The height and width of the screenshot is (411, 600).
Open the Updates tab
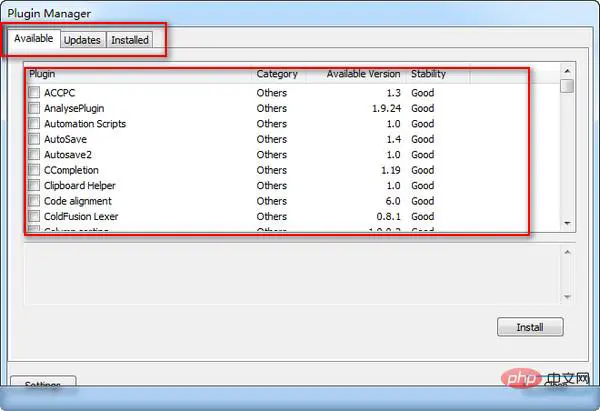[82, 40]
